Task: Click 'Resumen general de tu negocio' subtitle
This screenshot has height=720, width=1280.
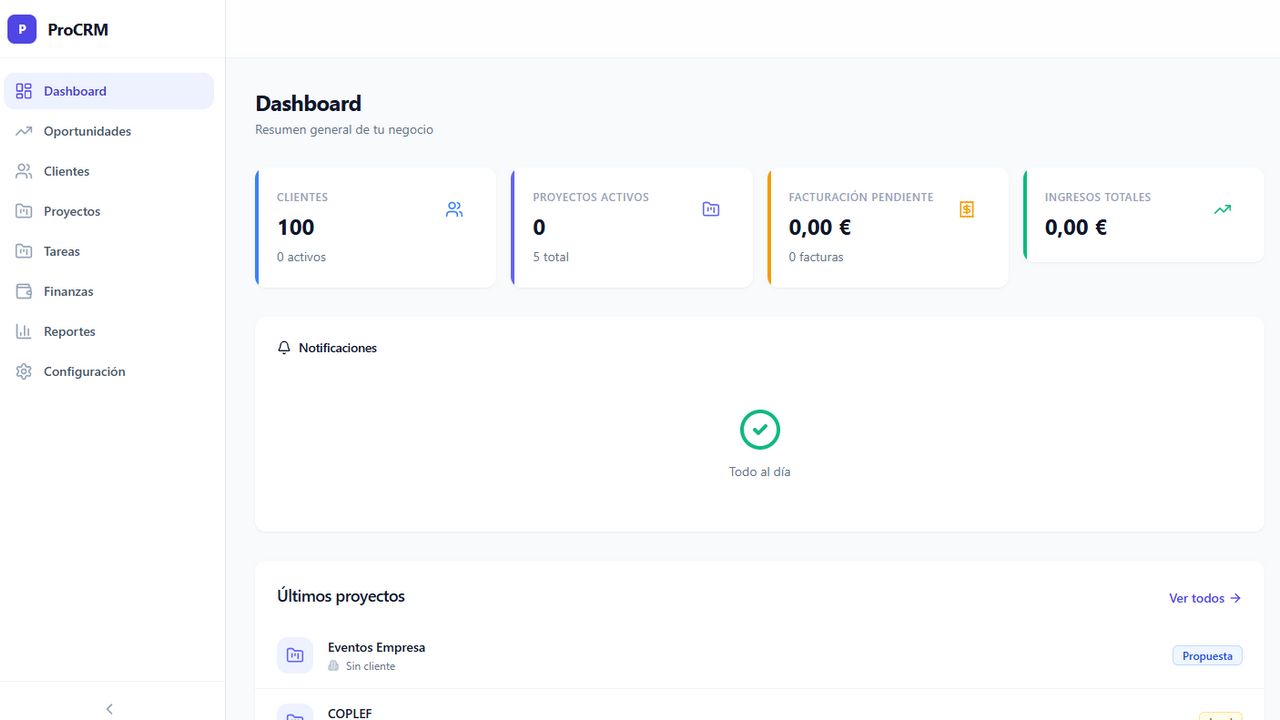Action: point(344,130)
